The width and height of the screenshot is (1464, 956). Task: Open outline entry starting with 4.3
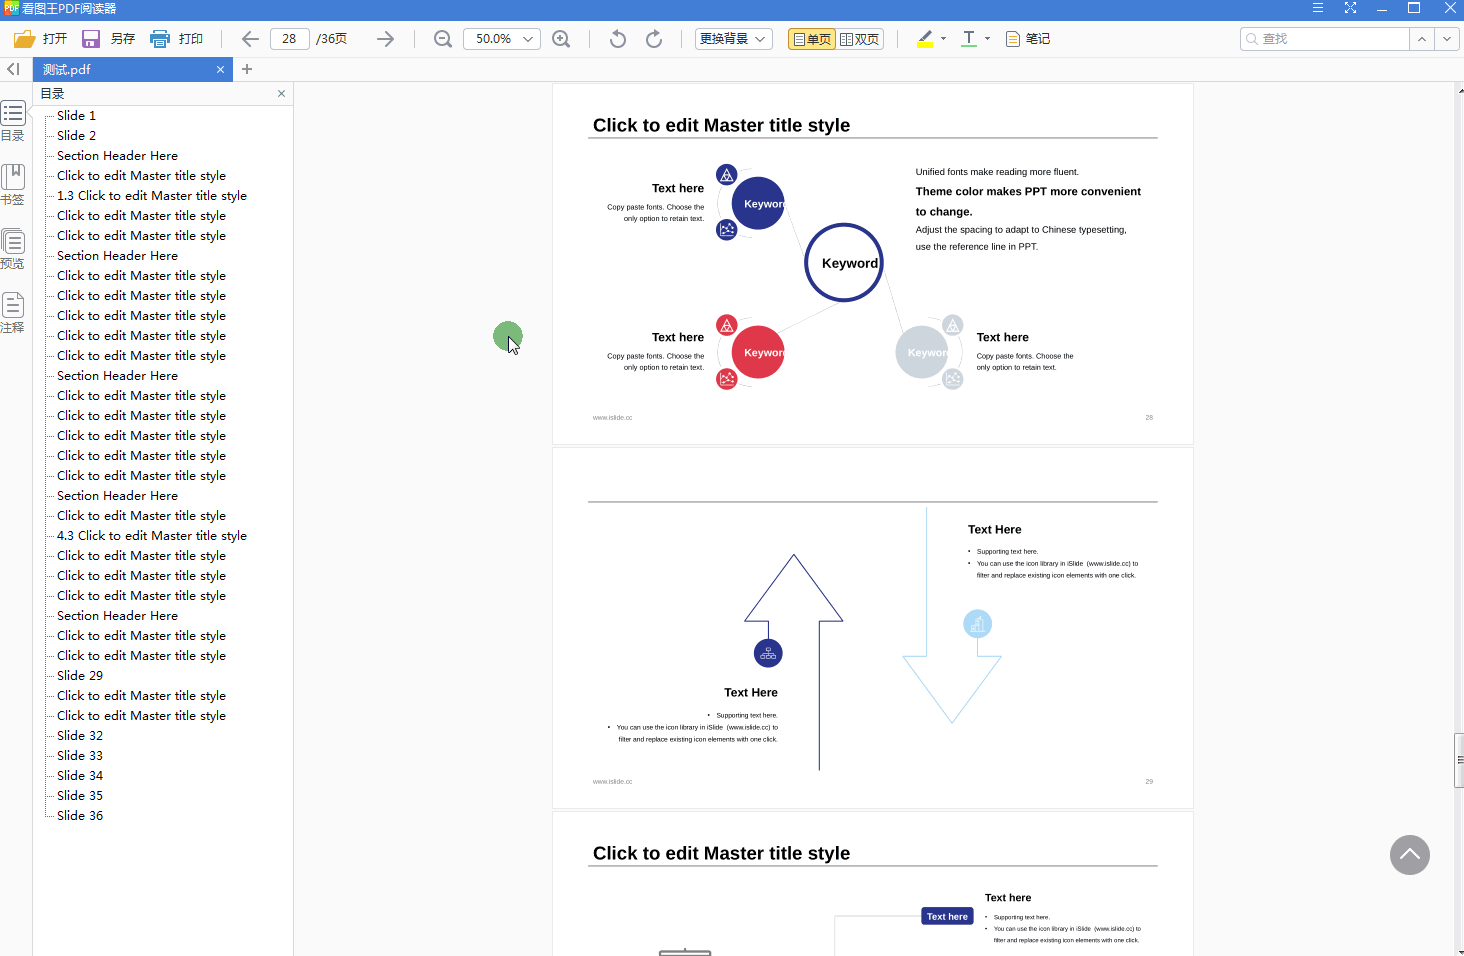(x=152, y=536)
